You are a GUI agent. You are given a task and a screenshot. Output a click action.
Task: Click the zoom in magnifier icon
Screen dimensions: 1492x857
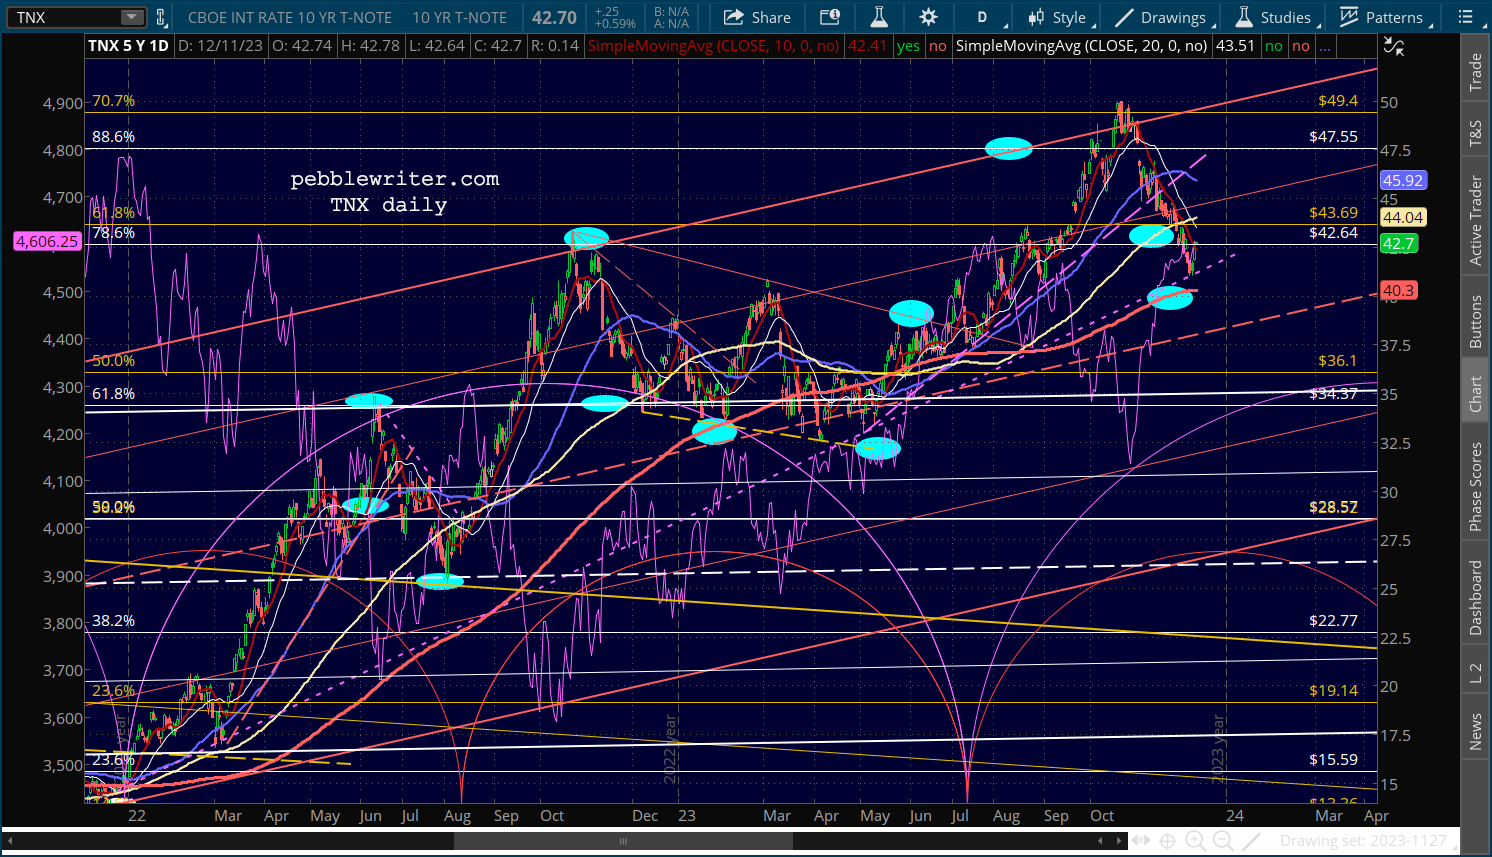(1196, 842)
